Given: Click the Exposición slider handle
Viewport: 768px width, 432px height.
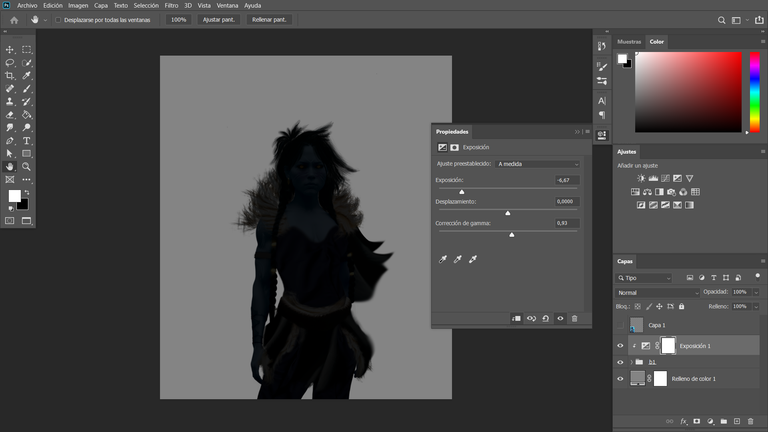Looking at the screenshot, I should [x=461, y=192].
